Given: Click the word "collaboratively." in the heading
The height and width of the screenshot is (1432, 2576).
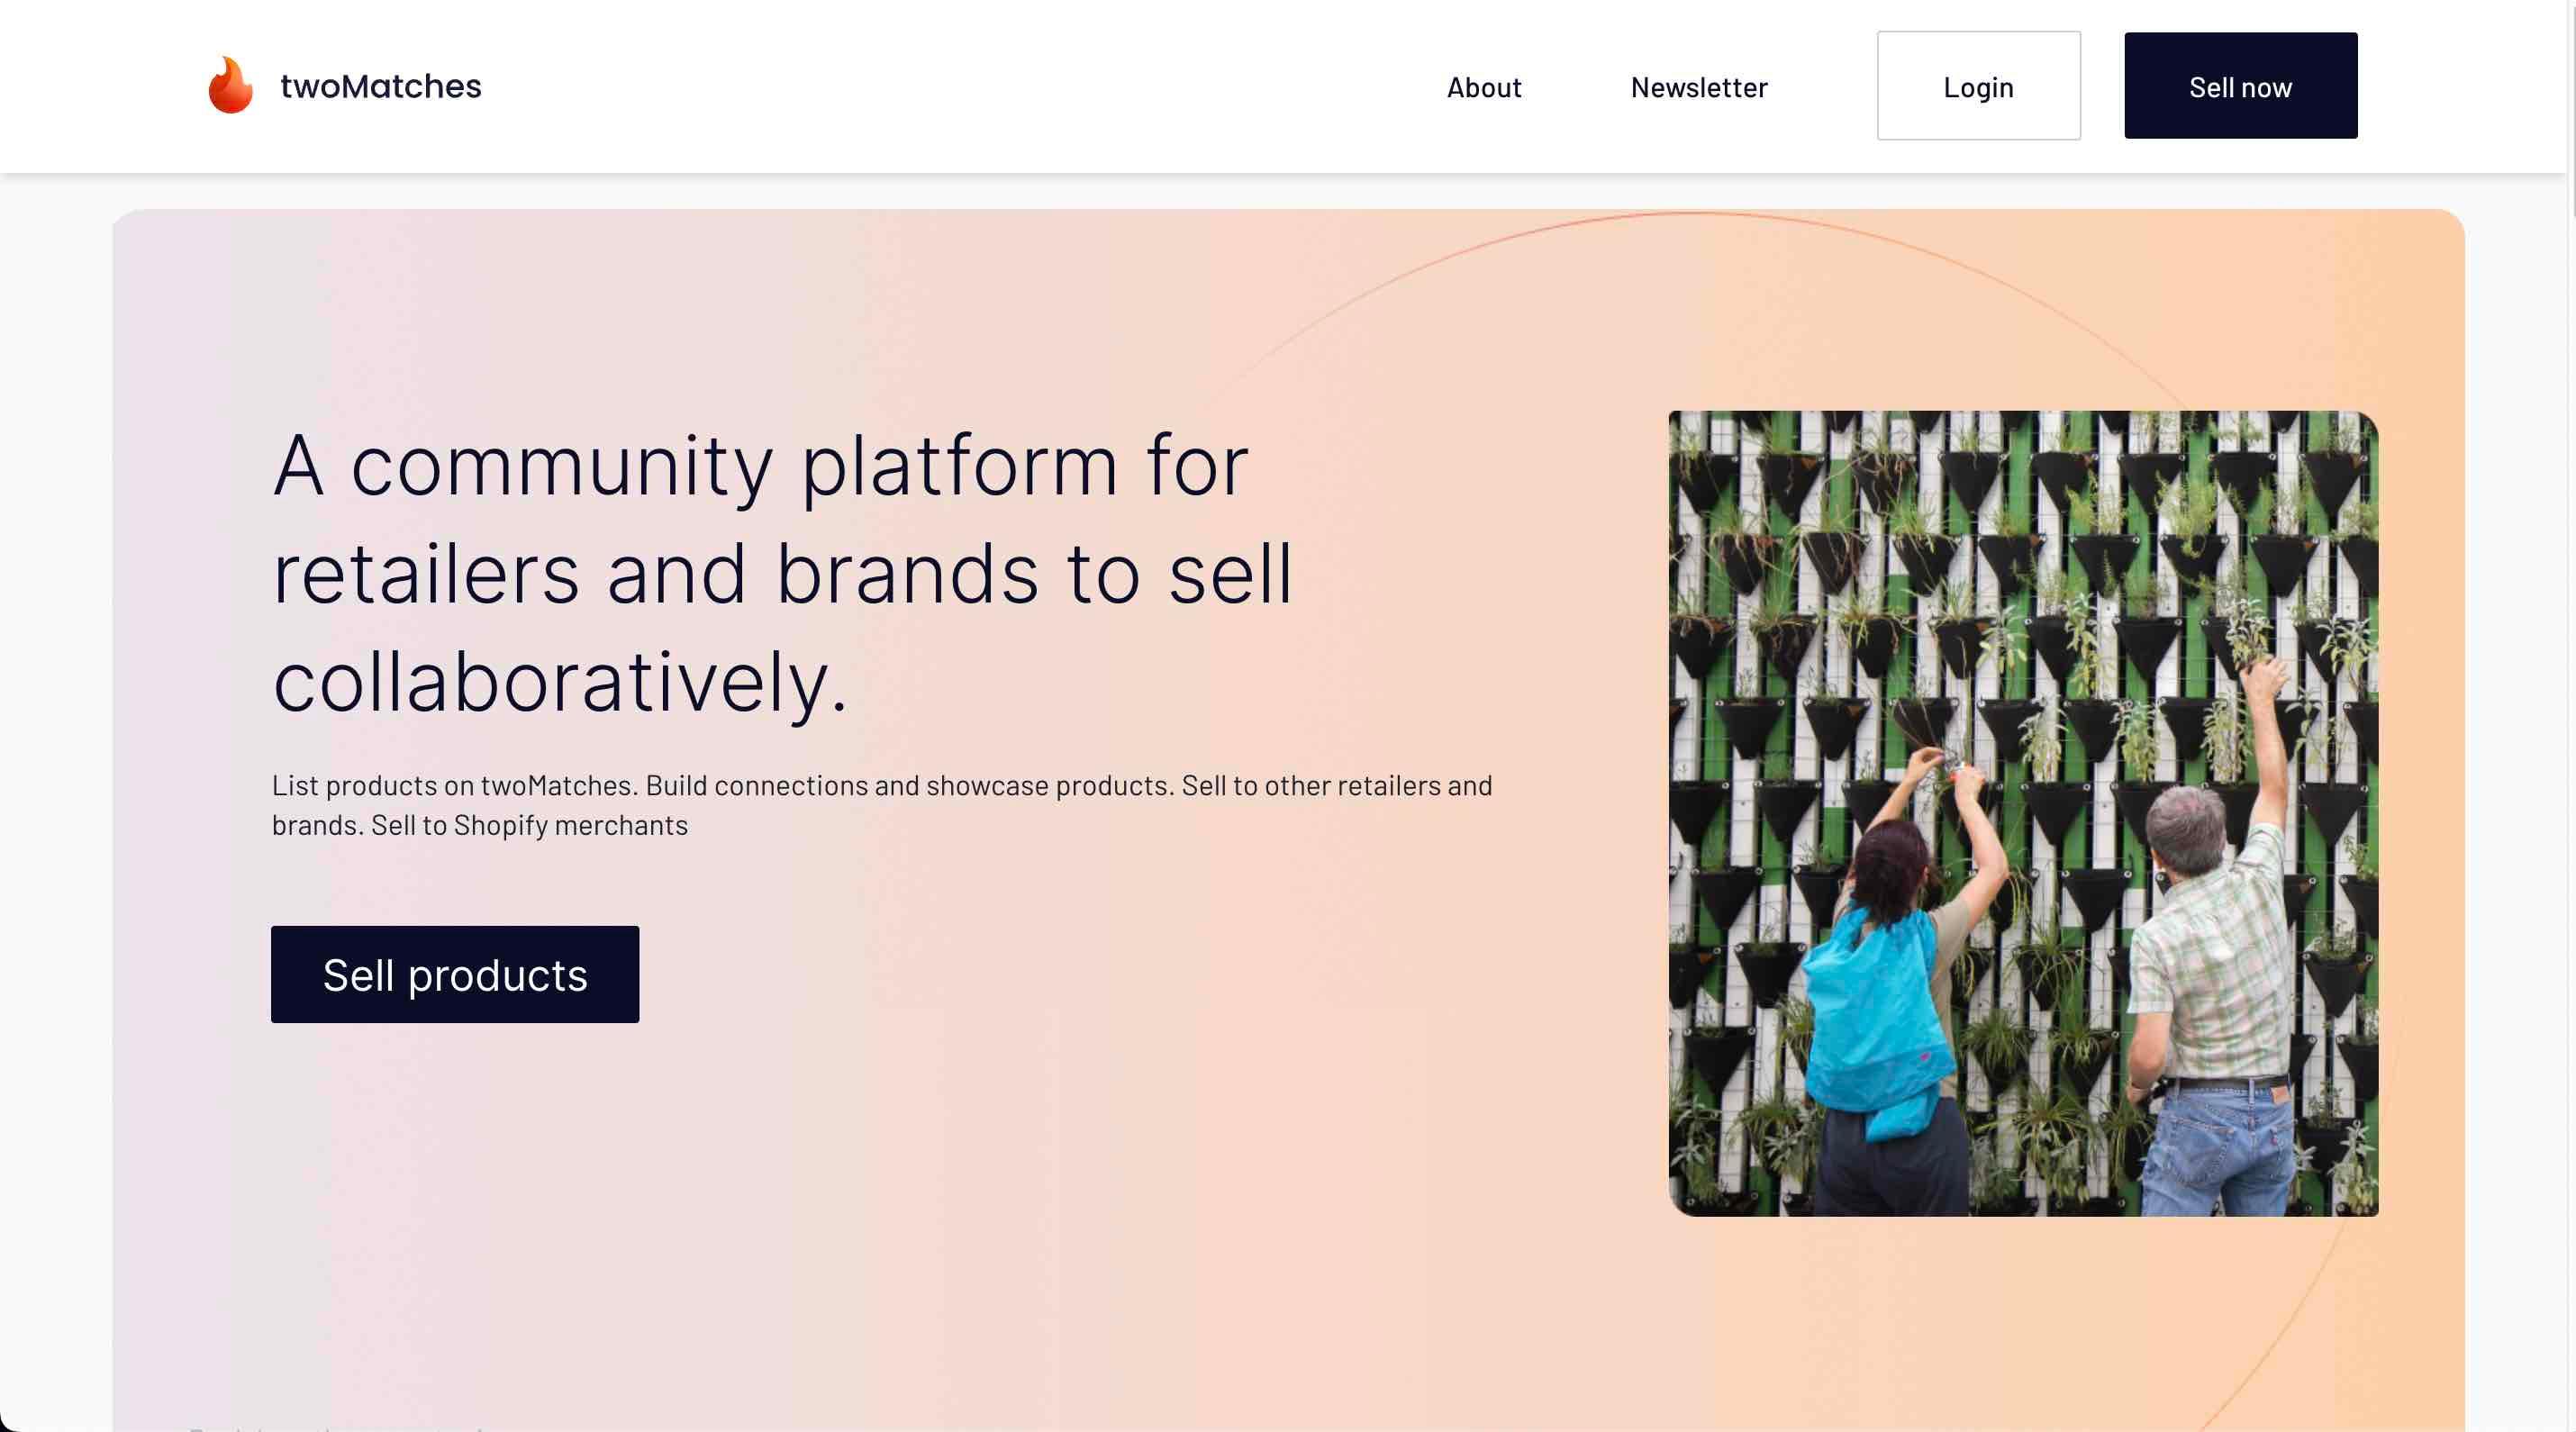Looking at the screenshot, I should tap(560, 683).
